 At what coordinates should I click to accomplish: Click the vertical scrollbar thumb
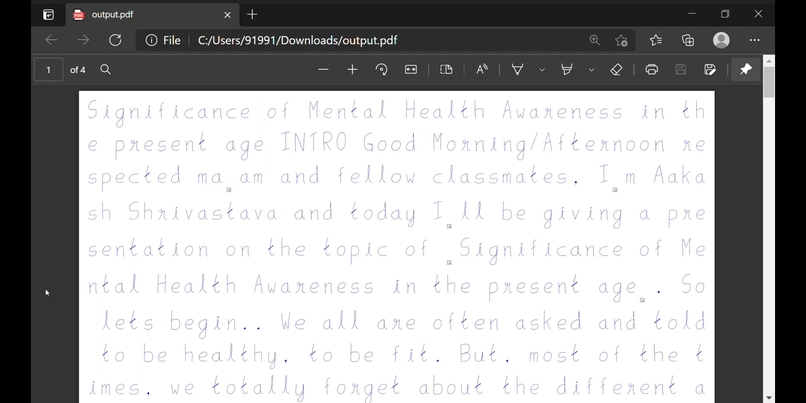(768, 81)
